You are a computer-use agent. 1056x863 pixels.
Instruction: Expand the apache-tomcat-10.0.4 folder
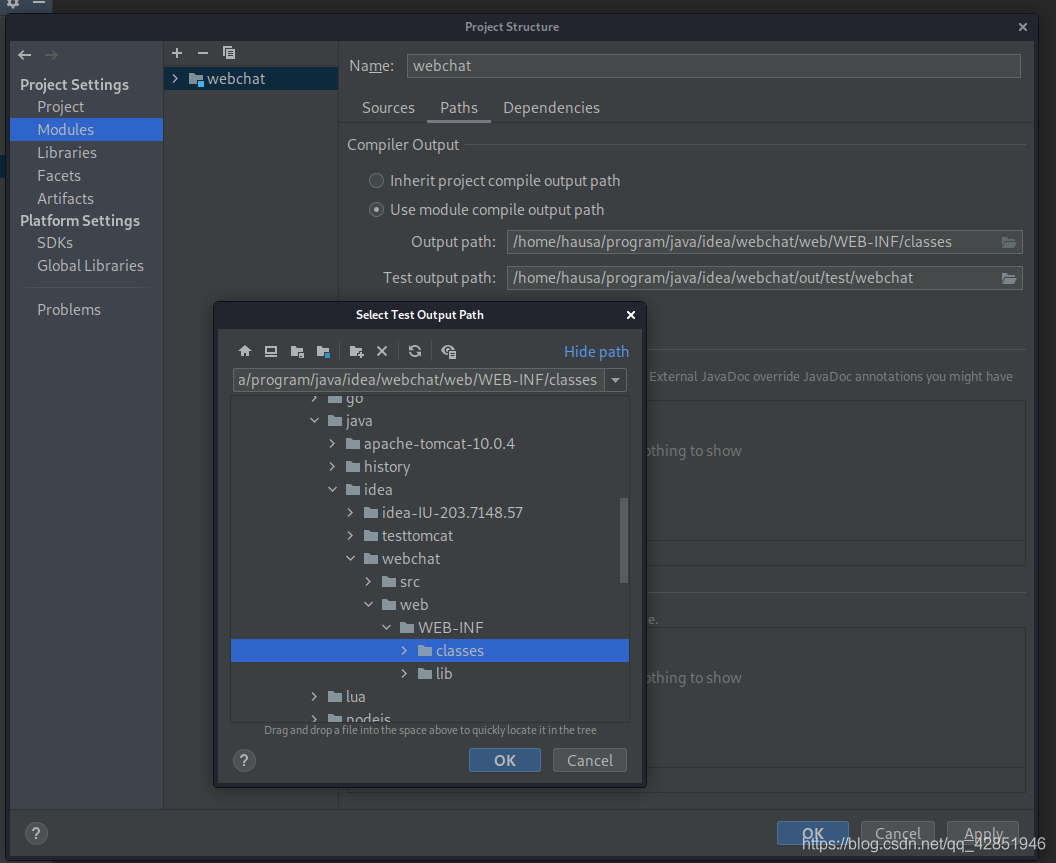point(333,444)
